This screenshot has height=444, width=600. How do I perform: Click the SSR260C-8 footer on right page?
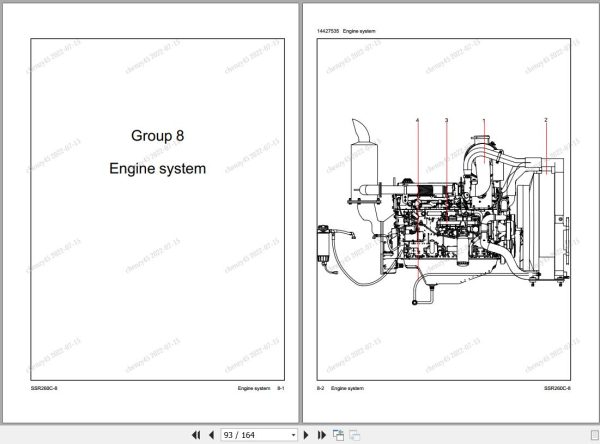click(x=557, y=388)
